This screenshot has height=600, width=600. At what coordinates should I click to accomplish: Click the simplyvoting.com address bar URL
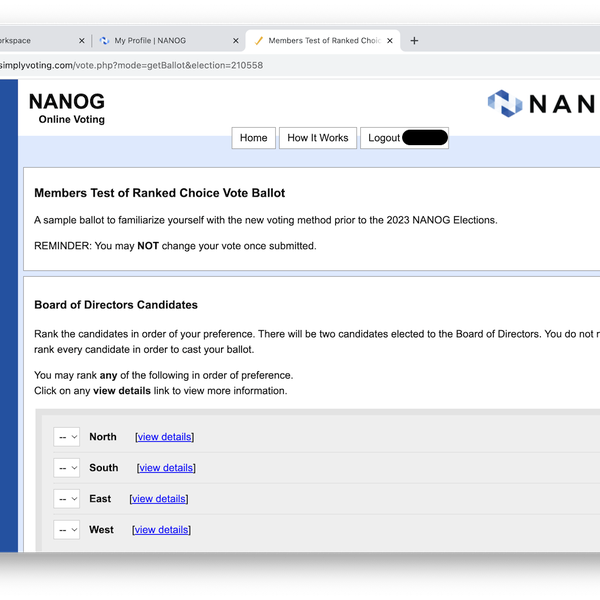pos(131,65)
